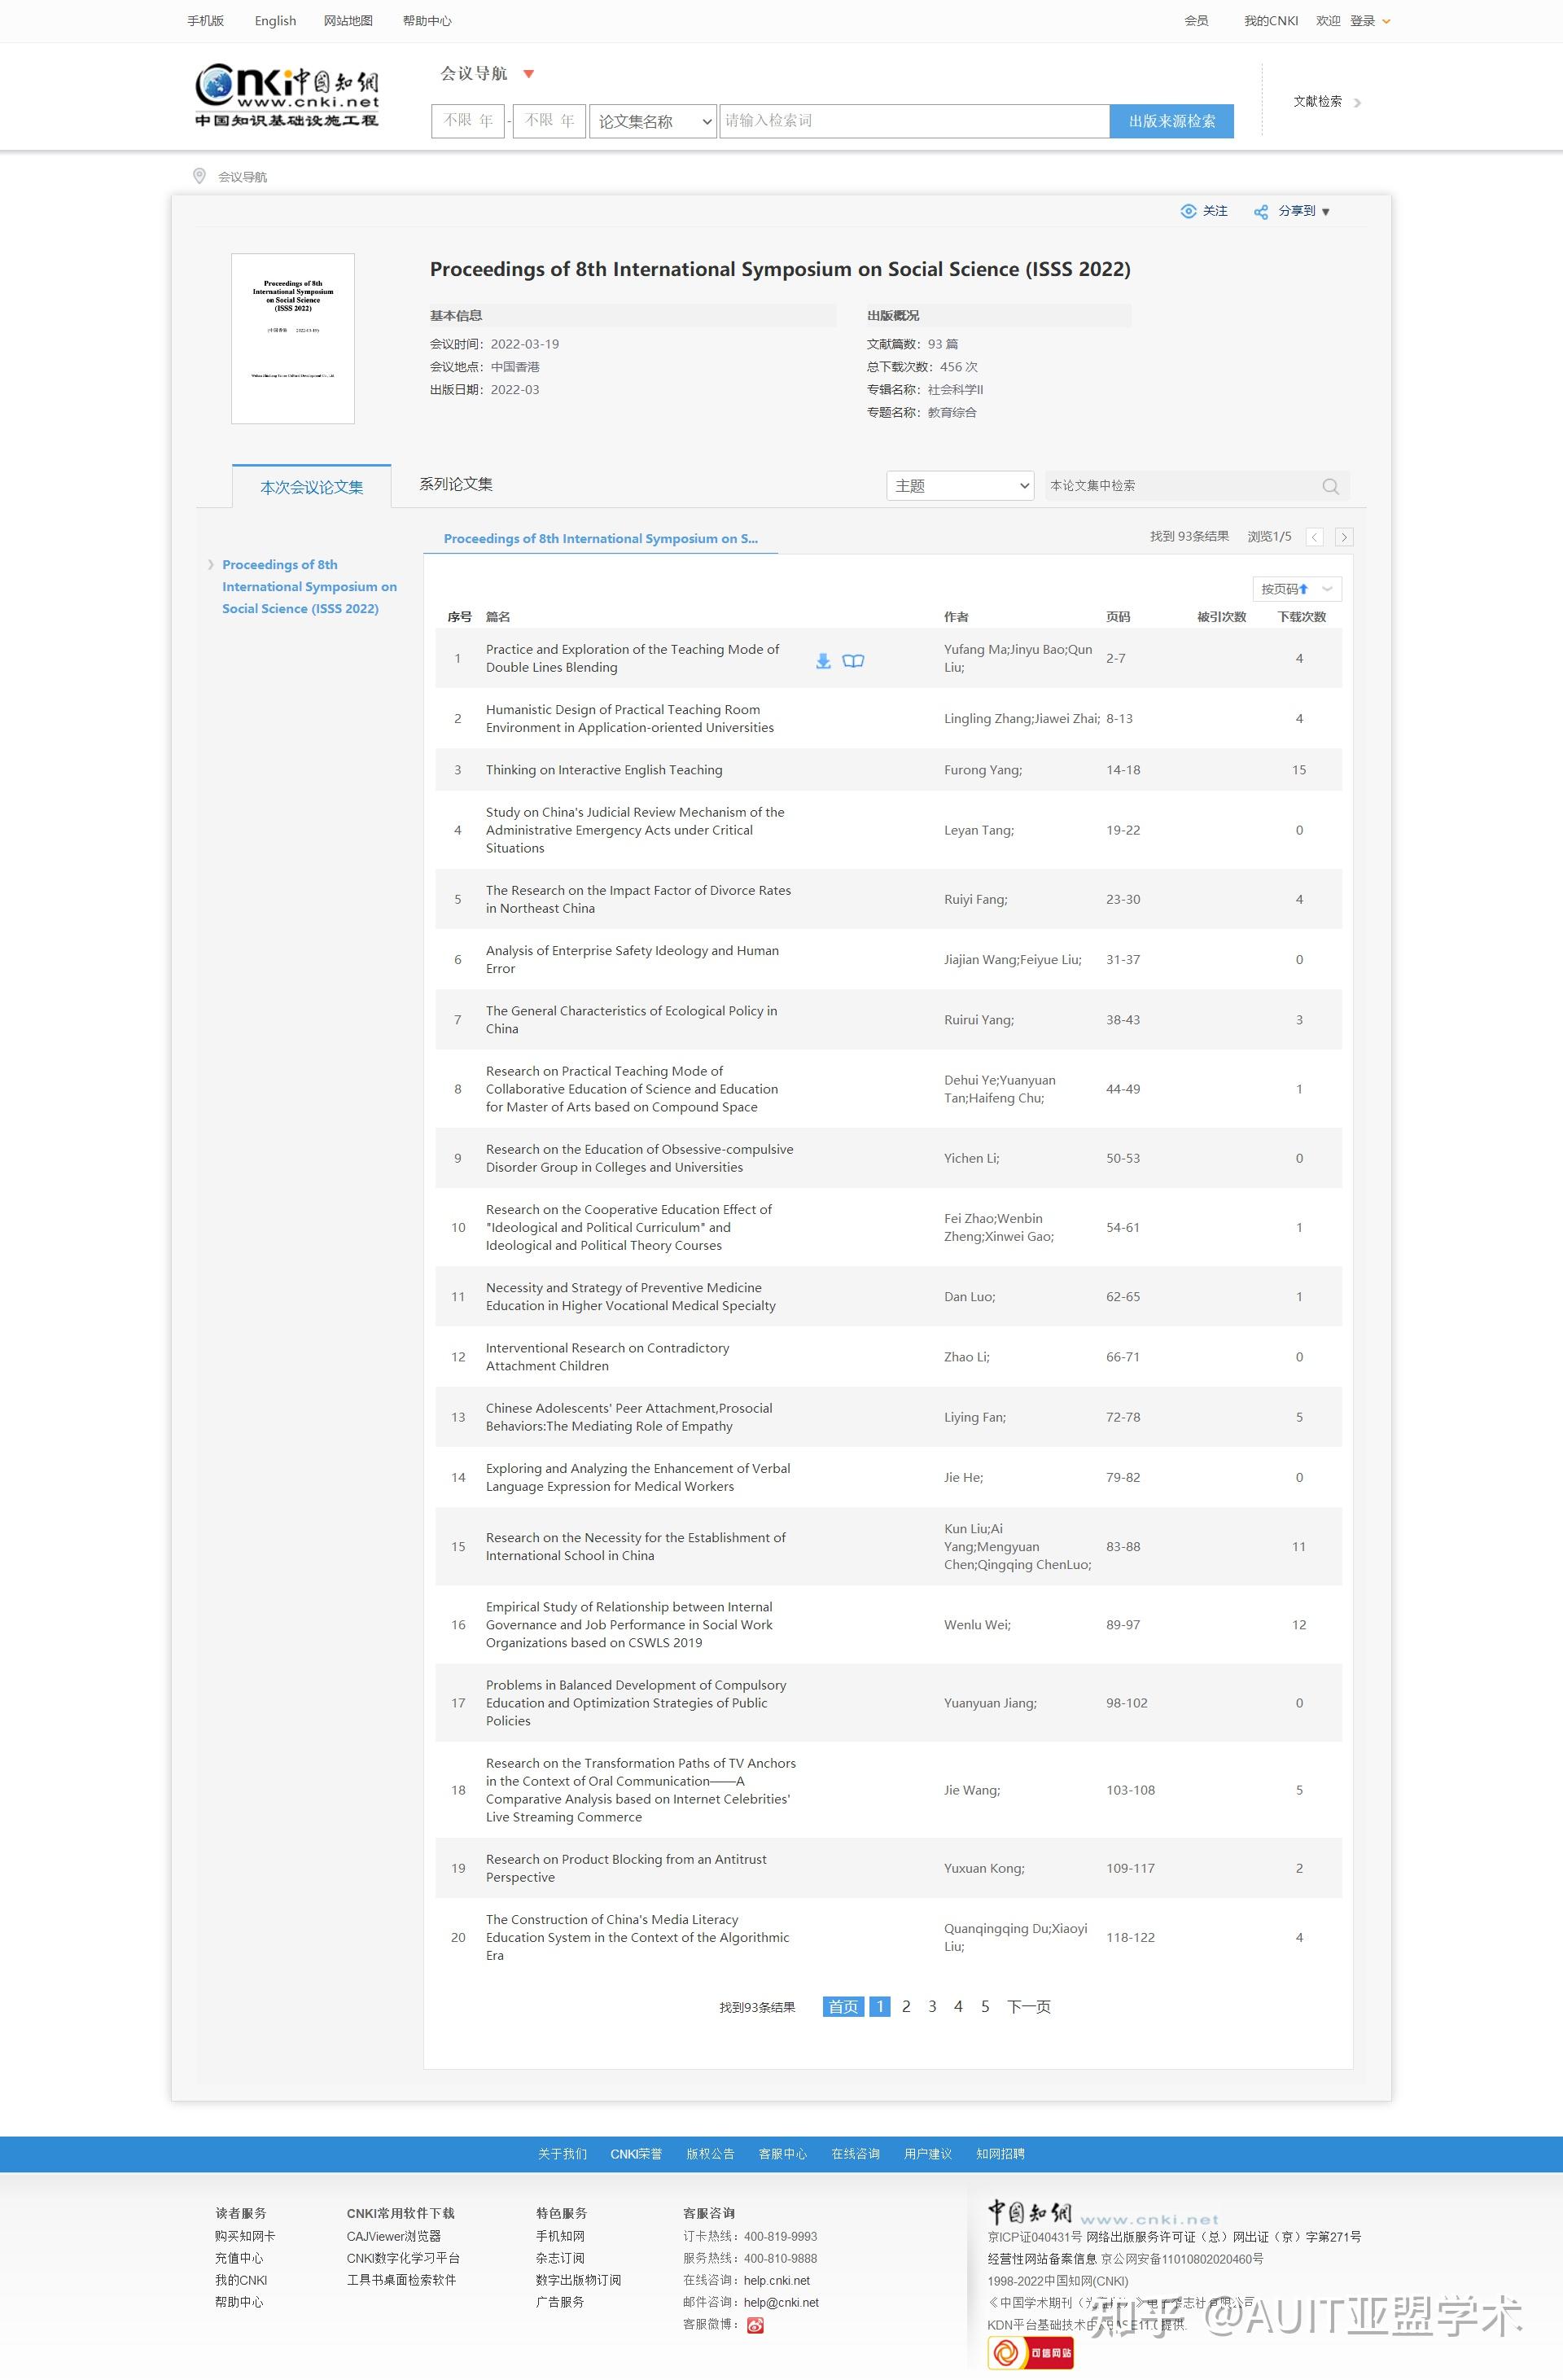Click the Weibo icon in the footer

pyautogui.click(x=755, y=2325)
